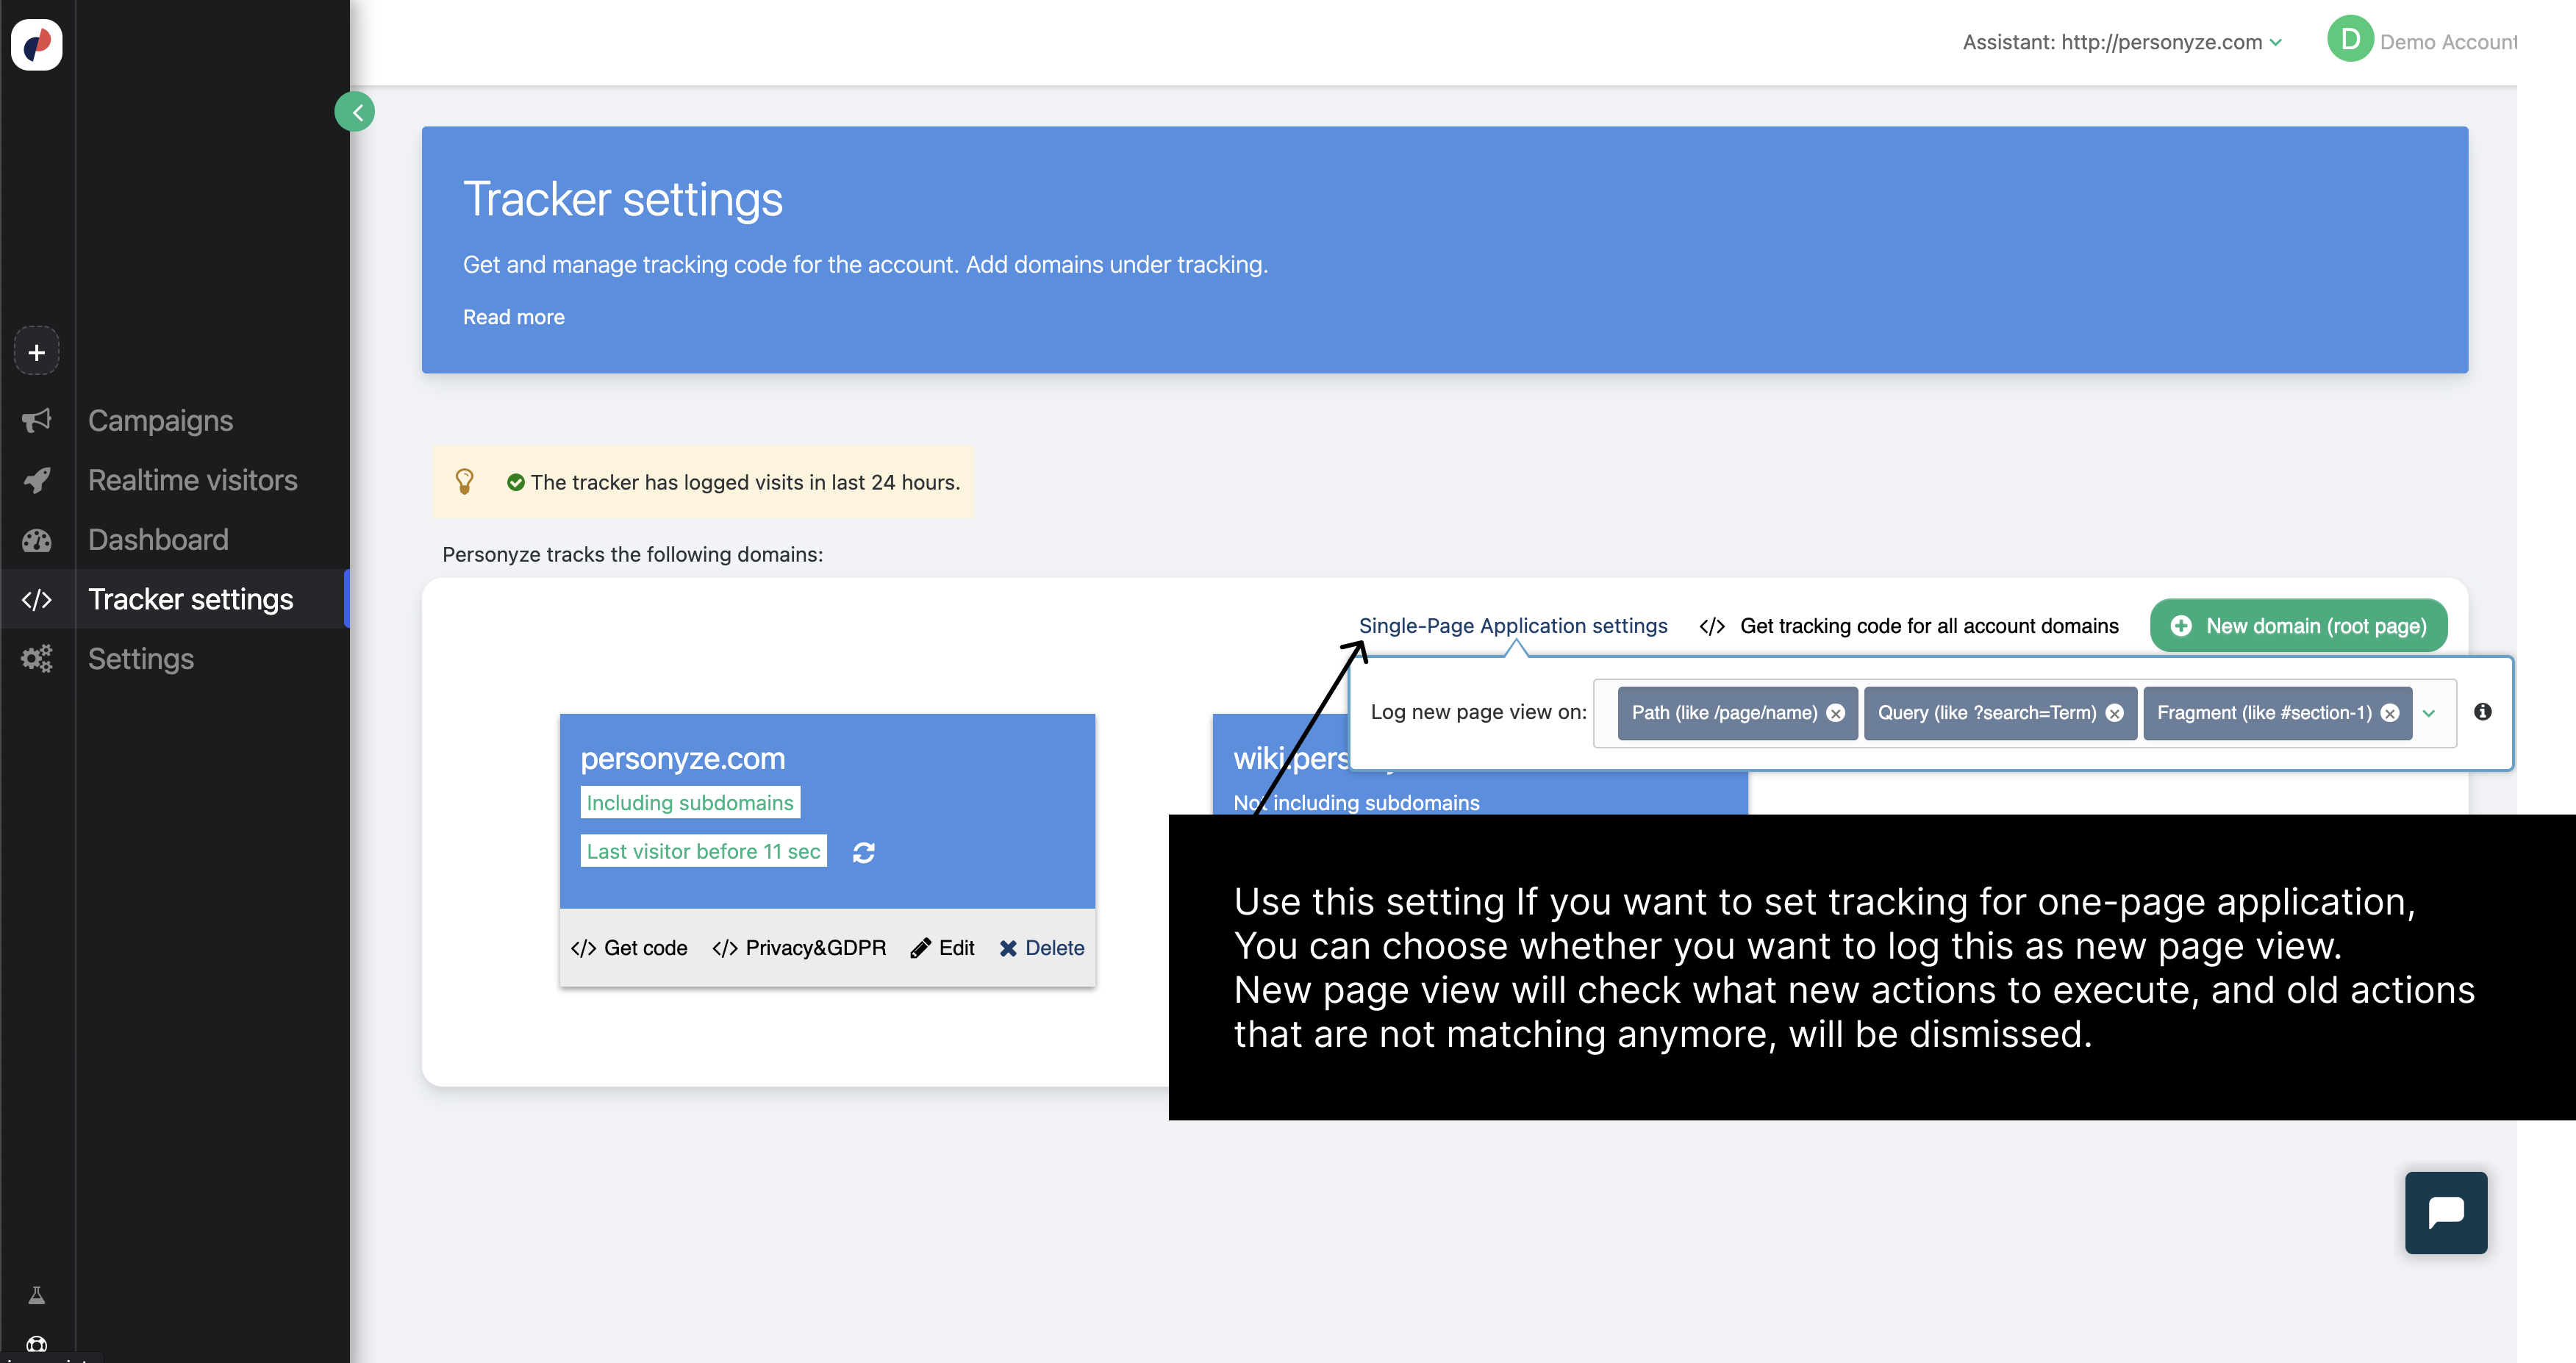Open the chat support widget
The image size is (2576, 1363).
[2446, 1213]
